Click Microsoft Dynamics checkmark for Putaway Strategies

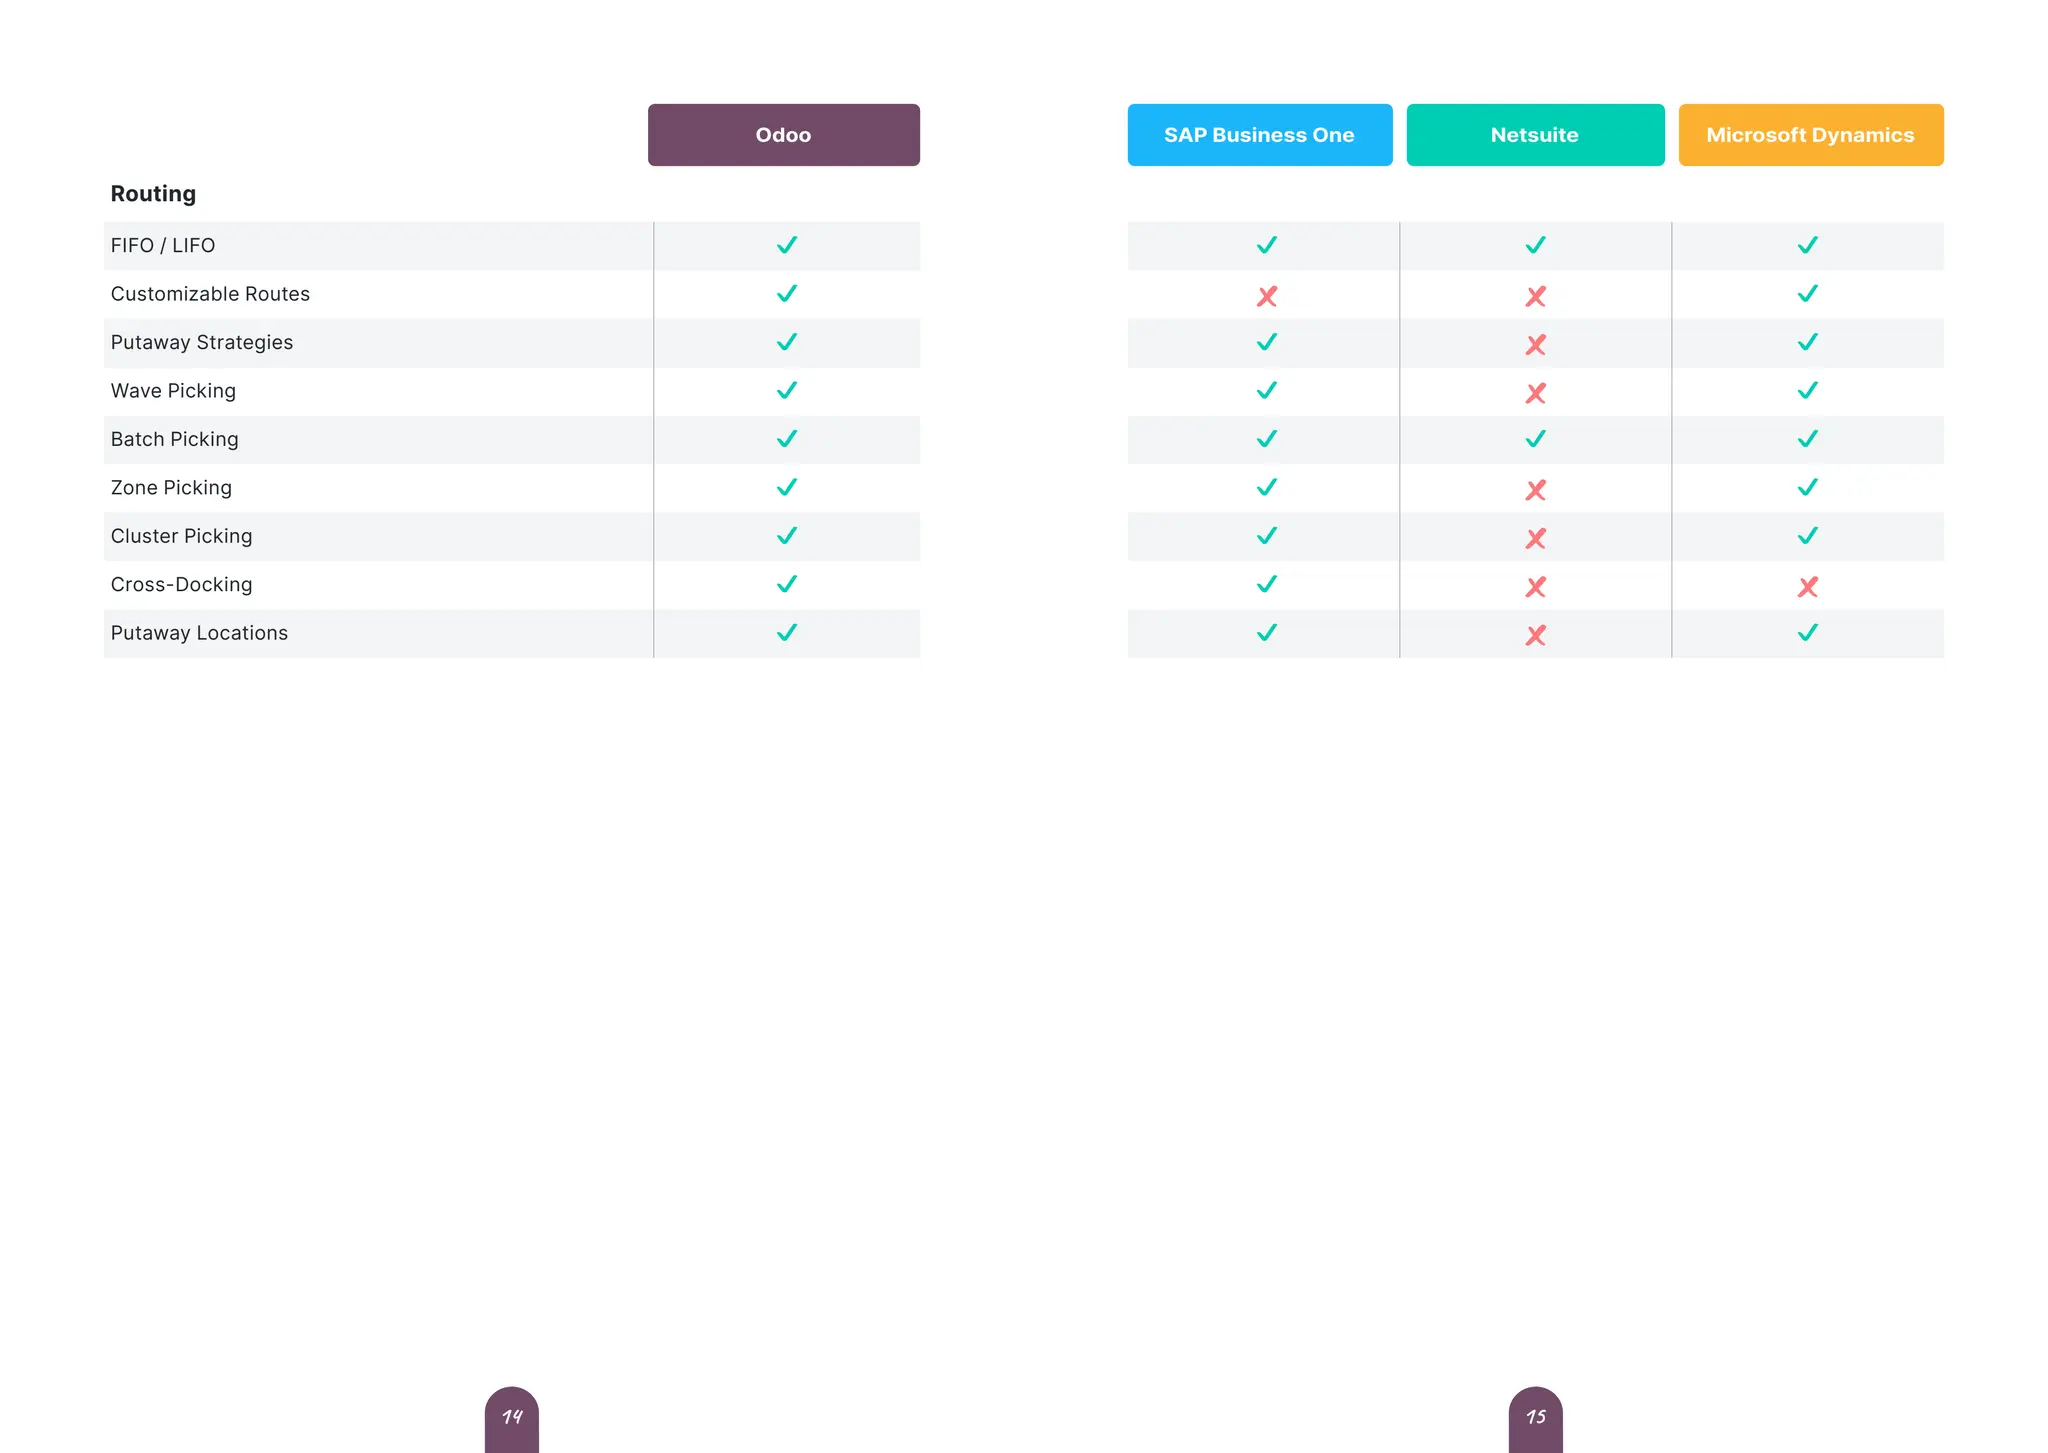[1808, 342]
